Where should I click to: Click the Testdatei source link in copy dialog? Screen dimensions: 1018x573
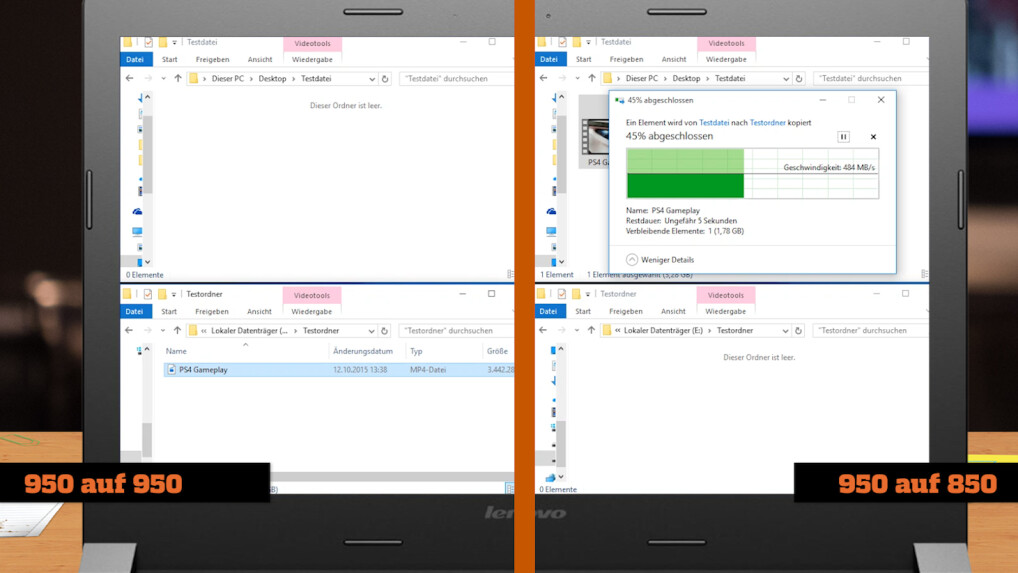point(713,123)
